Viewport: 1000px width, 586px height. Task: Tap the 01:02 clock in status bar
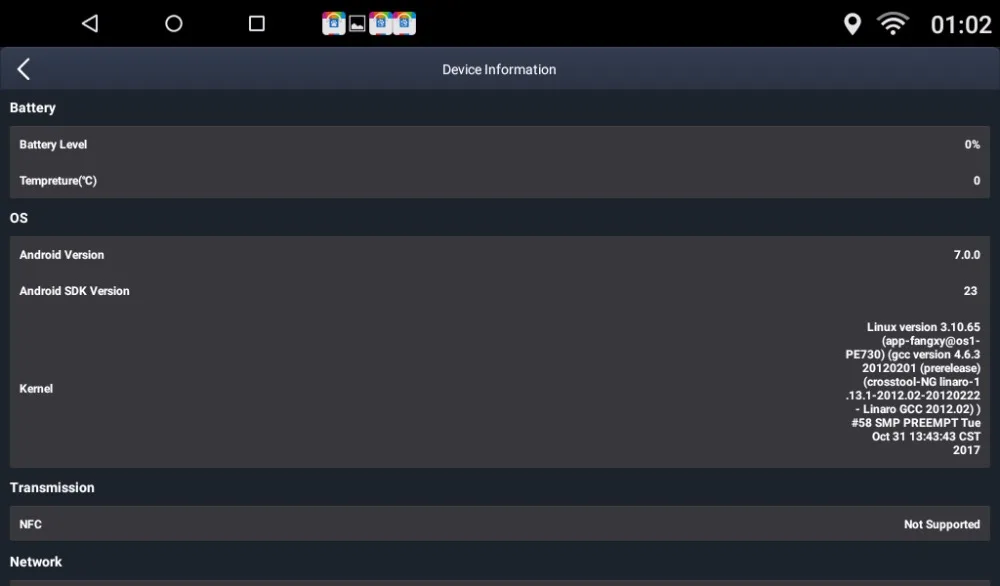[960, 25]
